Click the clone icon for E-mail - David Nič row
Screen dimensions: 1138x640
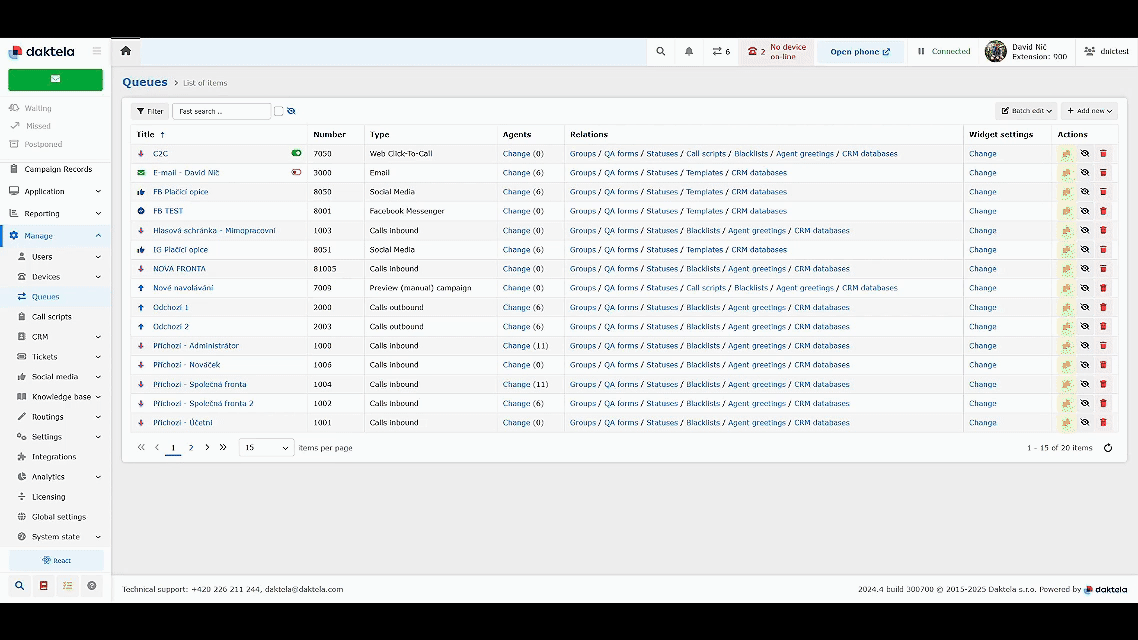point(1066,173)
